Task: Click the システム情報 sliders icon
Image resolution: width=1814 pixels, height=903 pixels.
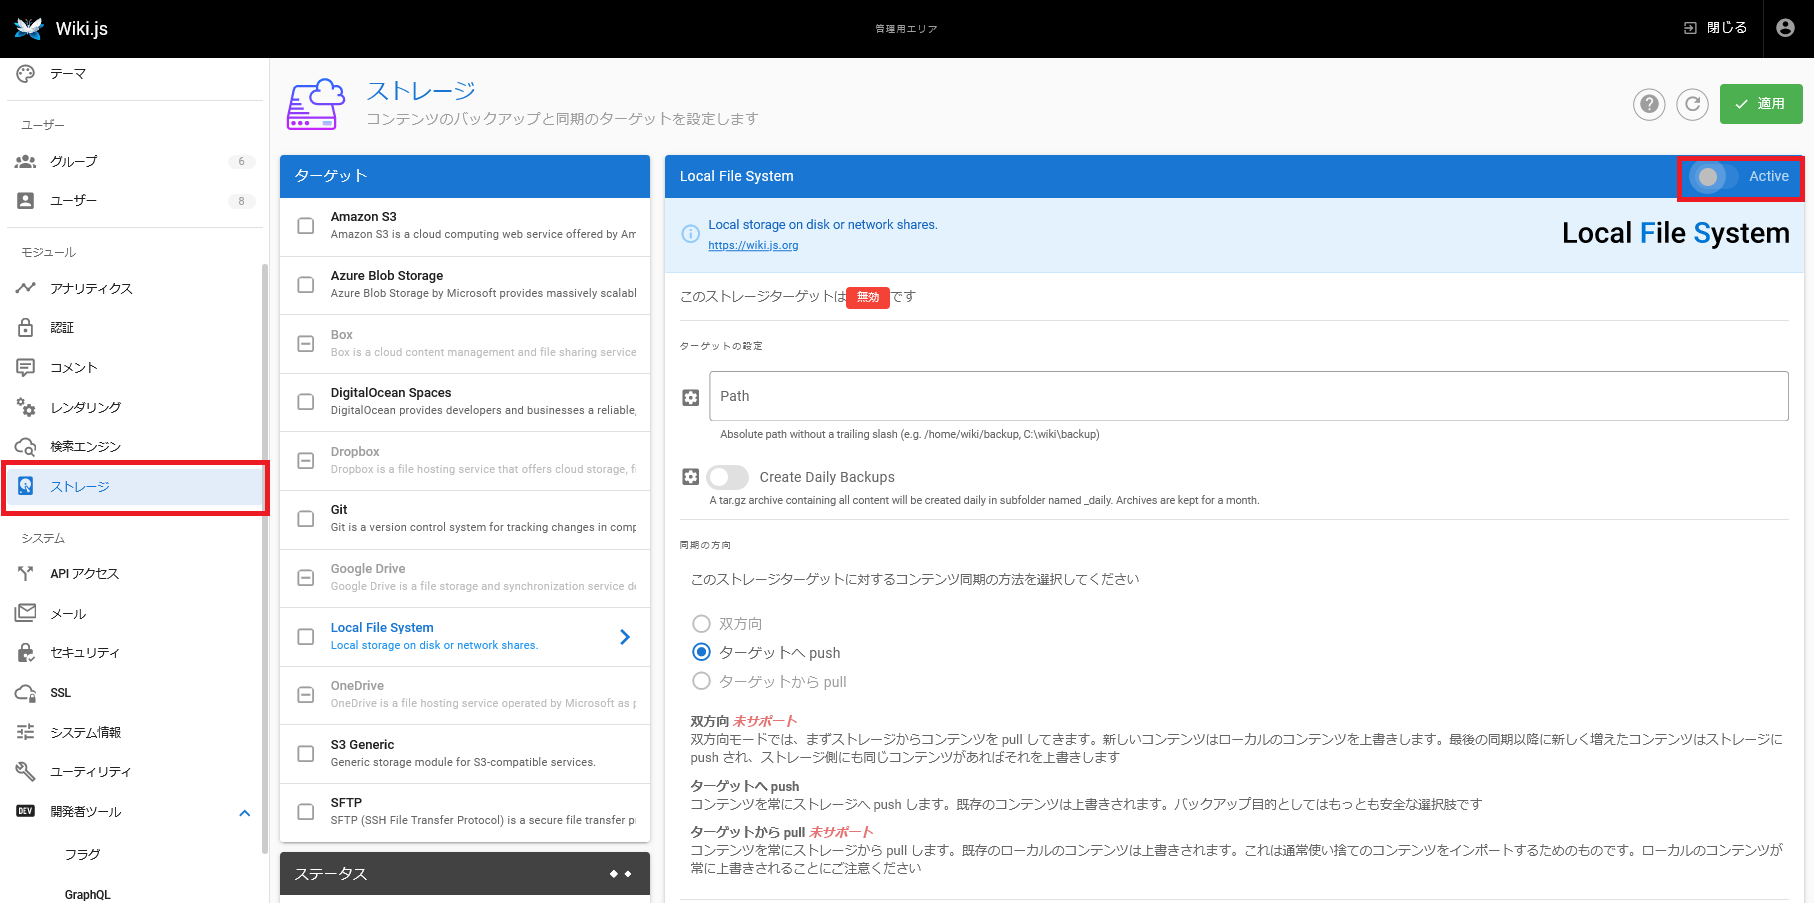Action: (26, 732)
